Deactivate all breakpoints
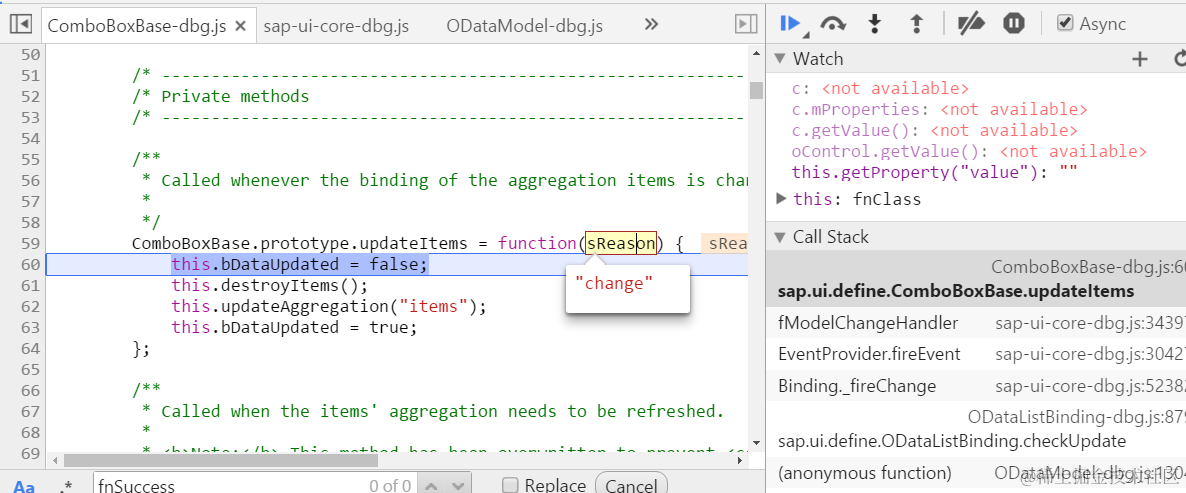1186x493 pixels. tap(970, 24)
